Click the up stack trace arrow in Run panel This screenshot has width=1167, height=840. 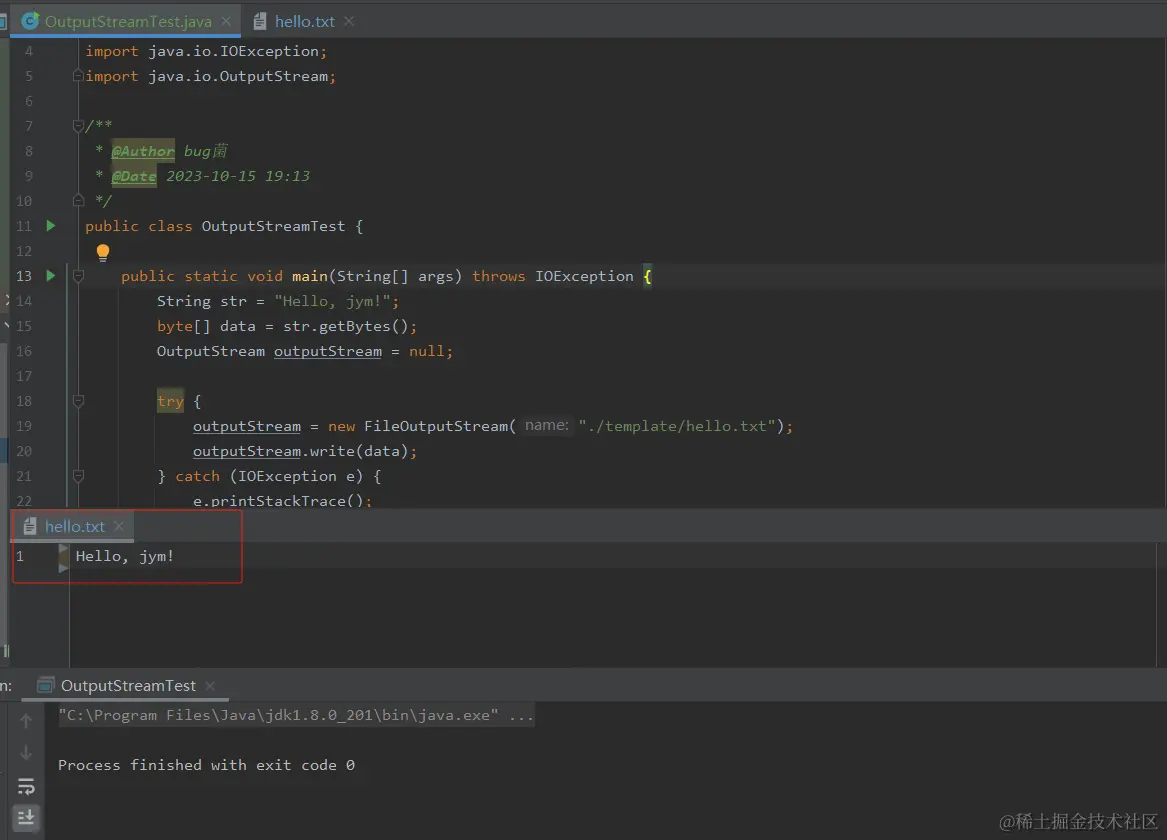[x=26, y=720]
